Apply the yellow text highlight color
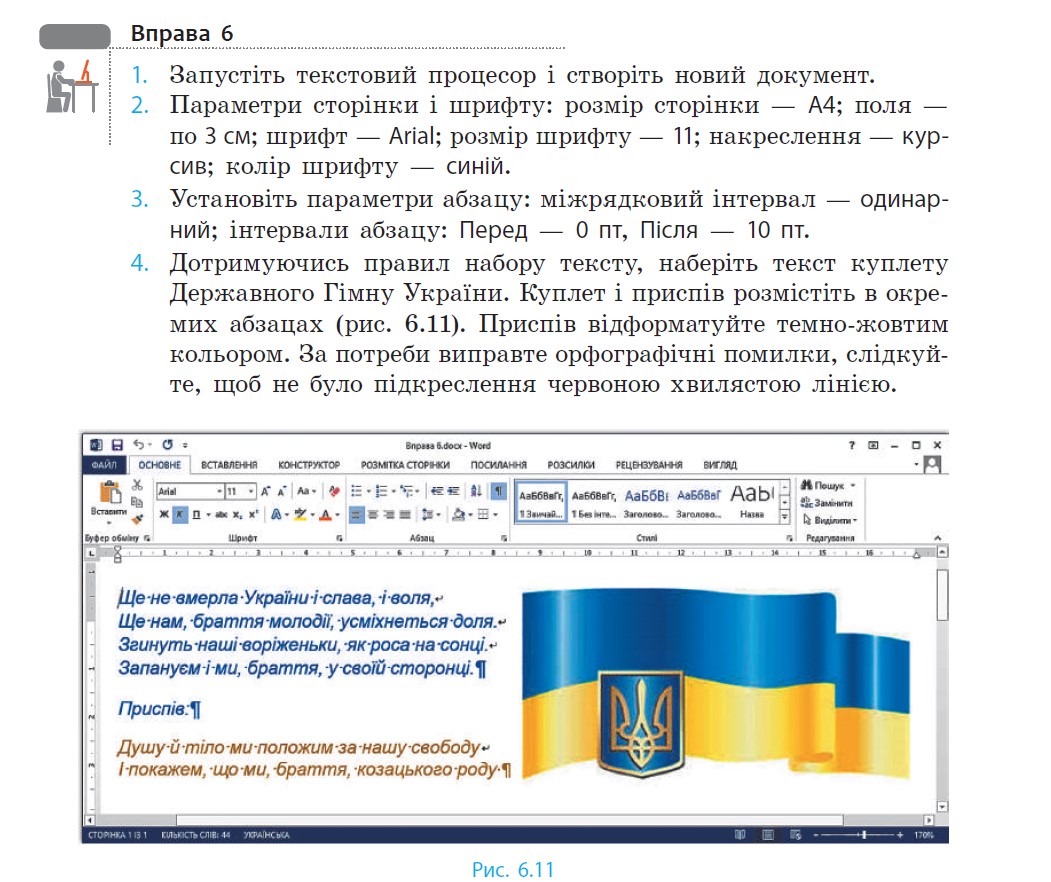This screenshot has width=1051, height=882. click(x=300, y=515)
